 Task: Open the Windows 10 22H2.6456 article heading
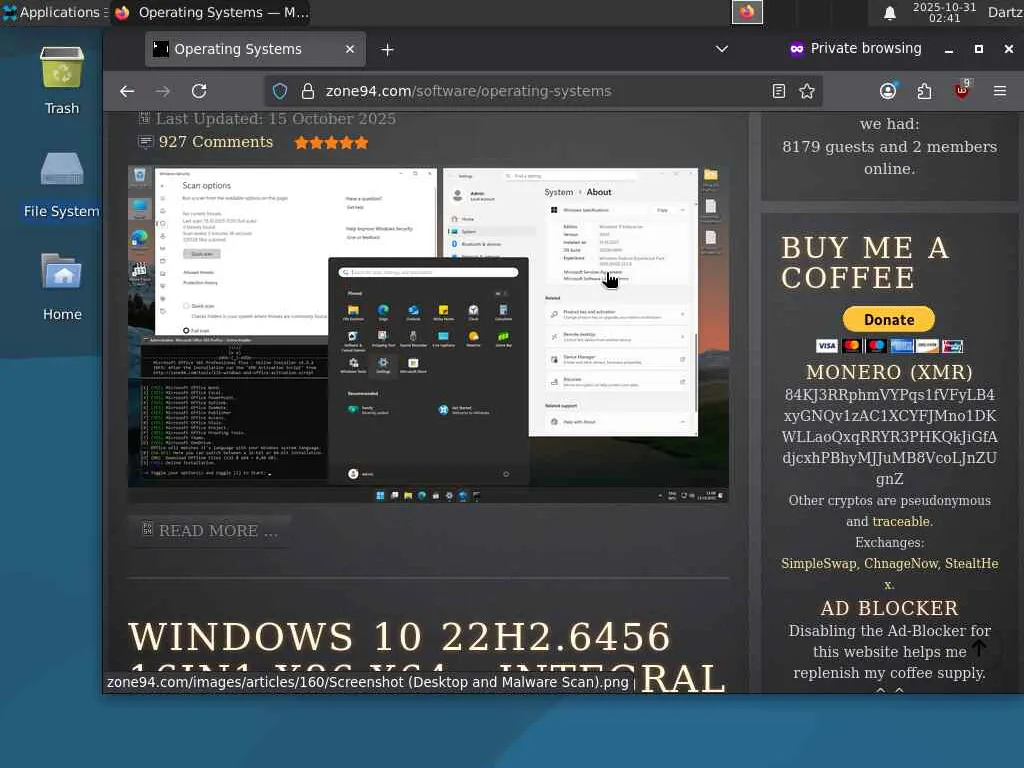pyautogui.click(x=426, y=656)
